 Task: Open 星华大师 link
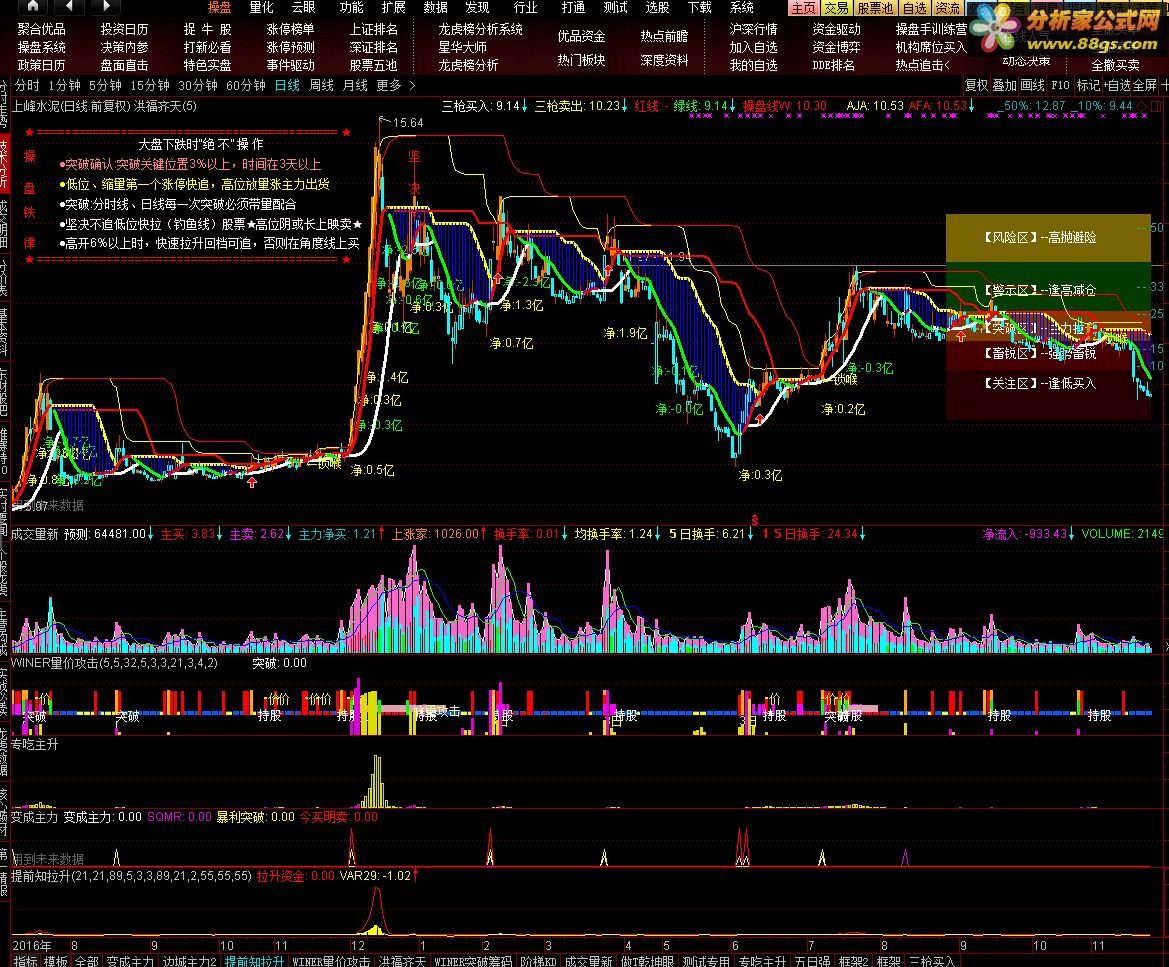(462, 47)
